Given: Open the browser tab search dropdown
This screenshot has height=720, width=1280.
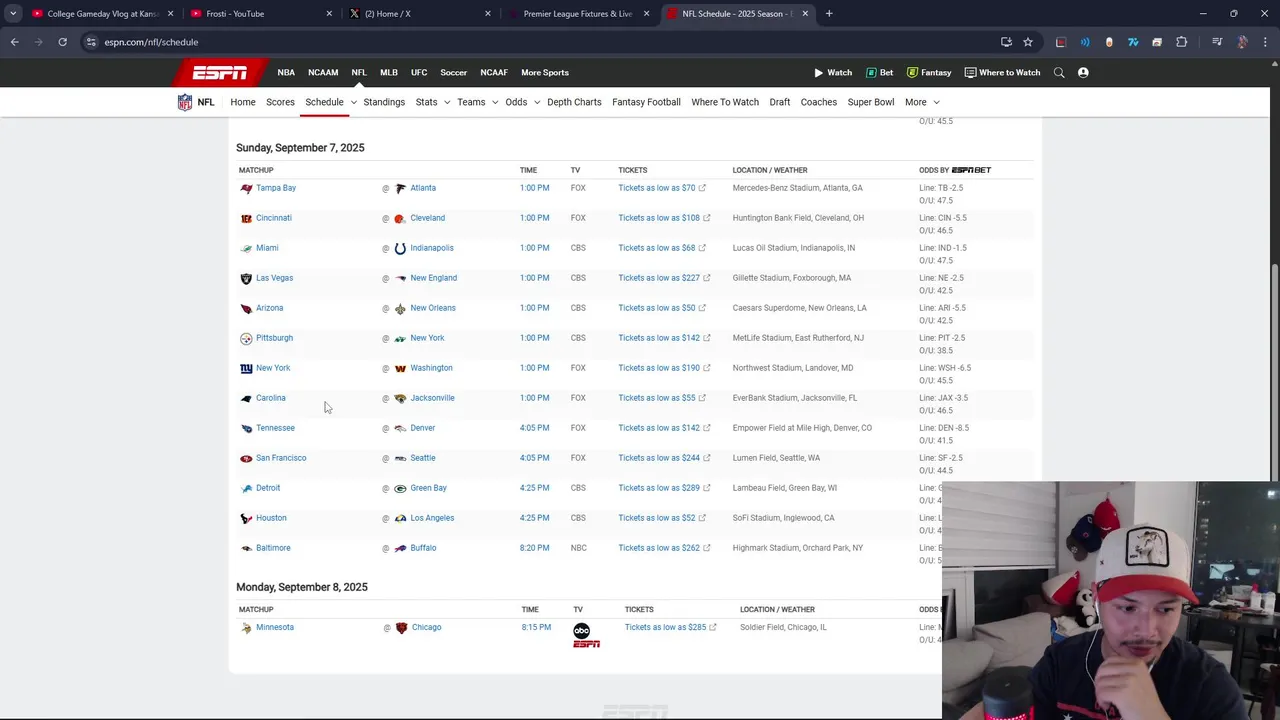Looking at the screenshot, I should 13,14.
